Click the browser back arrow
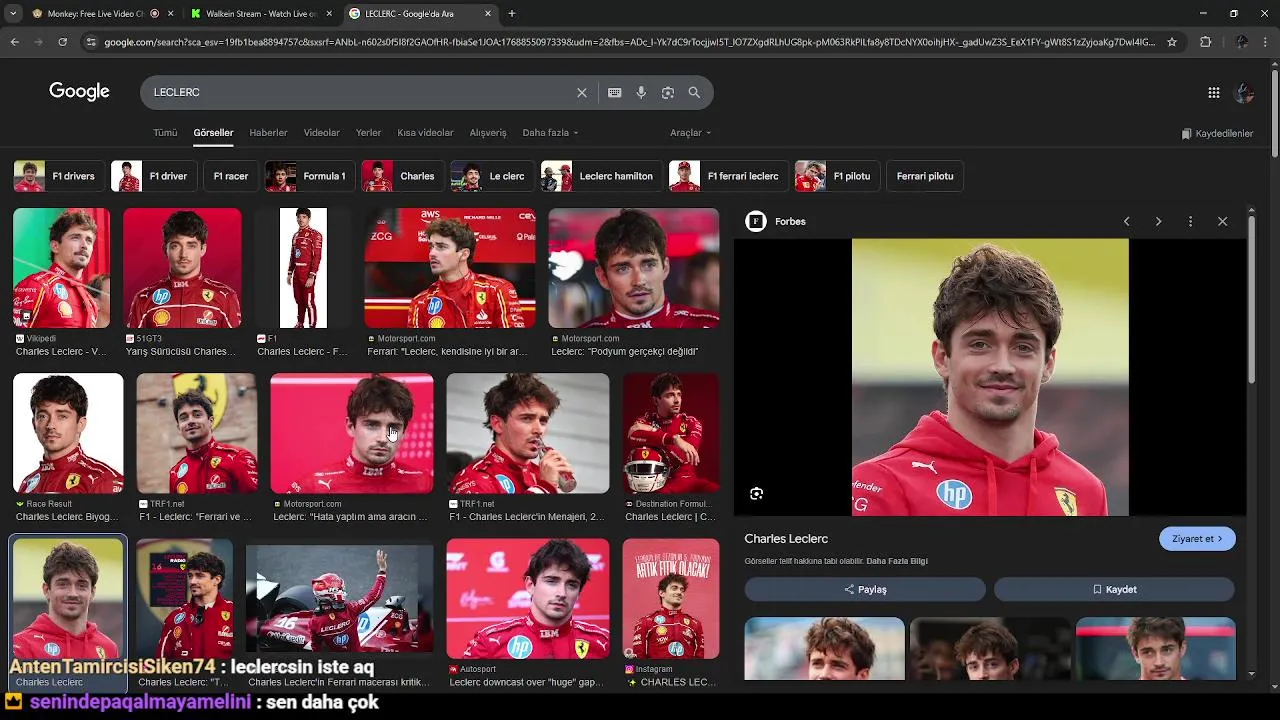1280x720 pixels. (x=14, y=42)
